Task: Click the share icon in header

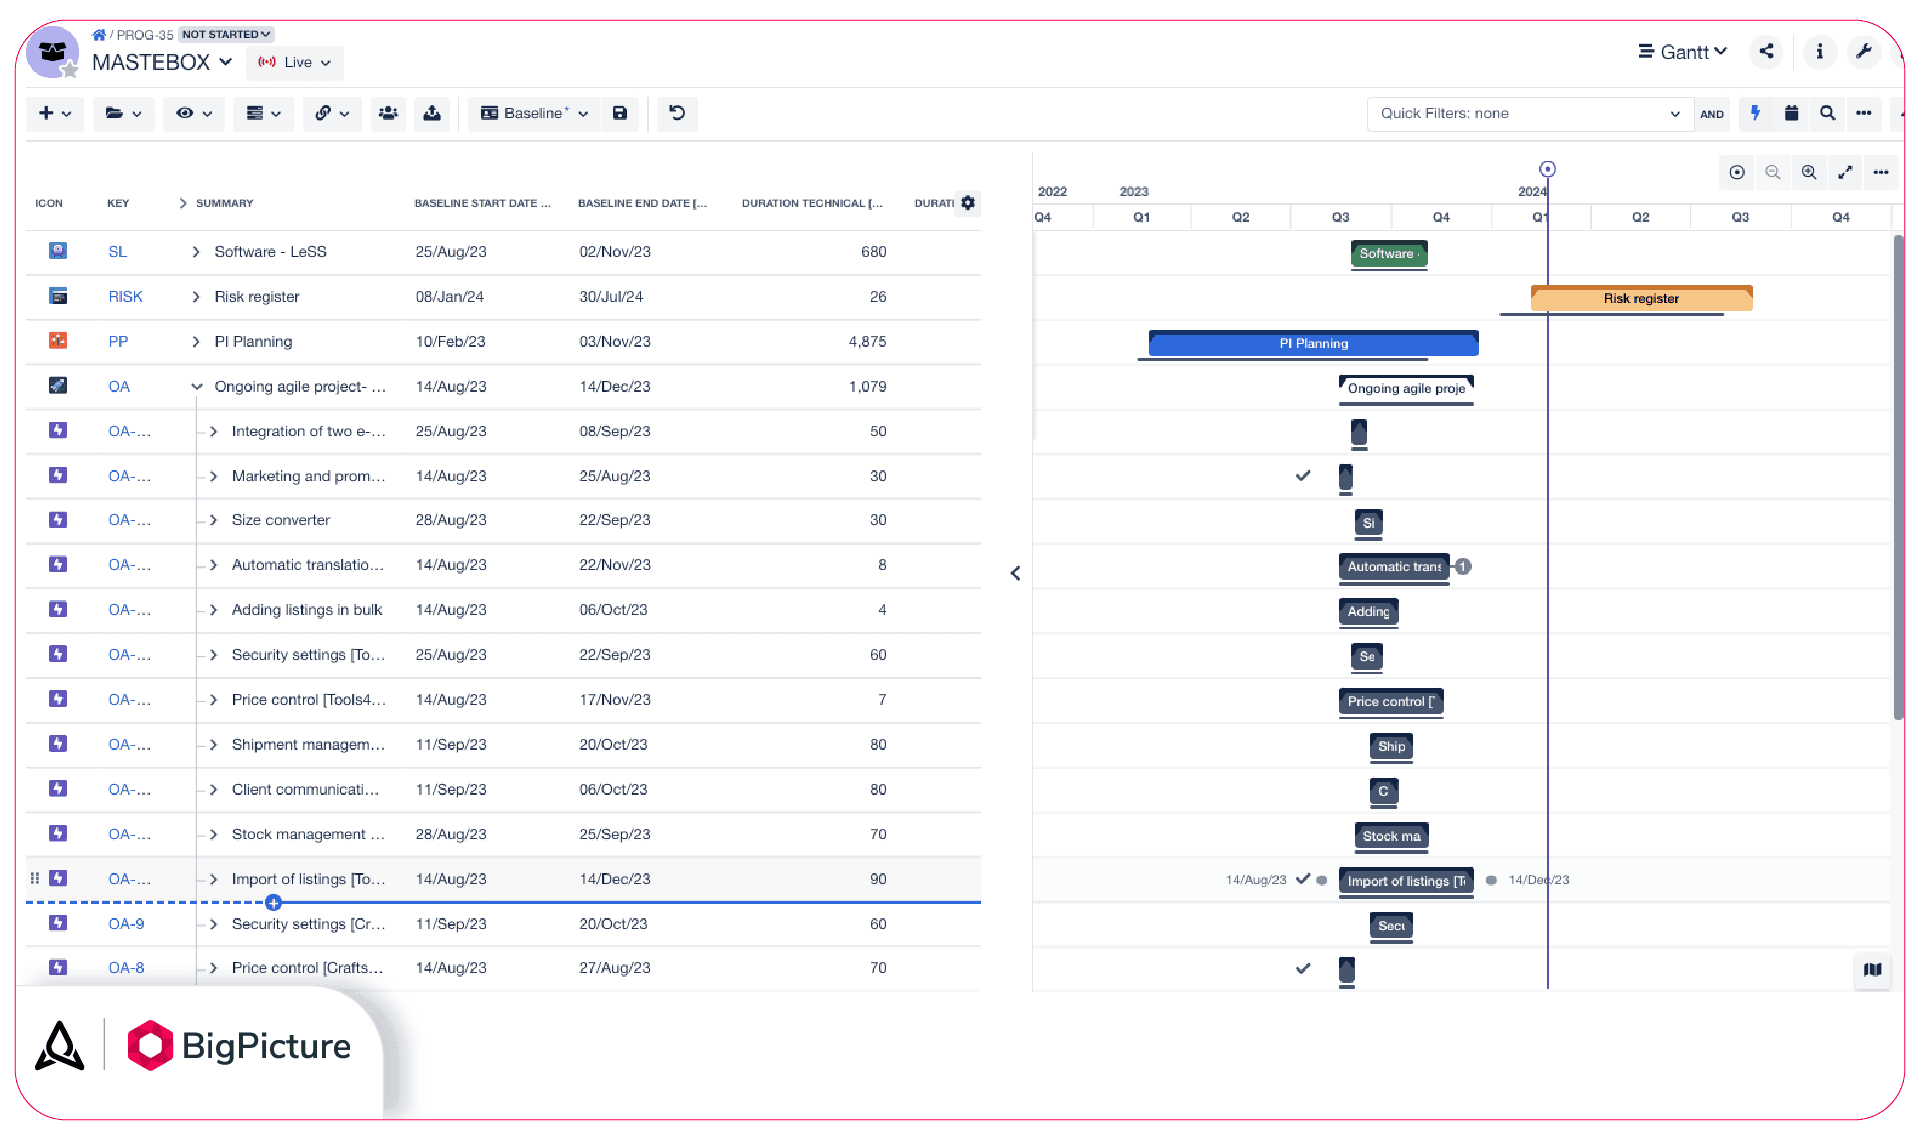Action: tap(1767, 52)
